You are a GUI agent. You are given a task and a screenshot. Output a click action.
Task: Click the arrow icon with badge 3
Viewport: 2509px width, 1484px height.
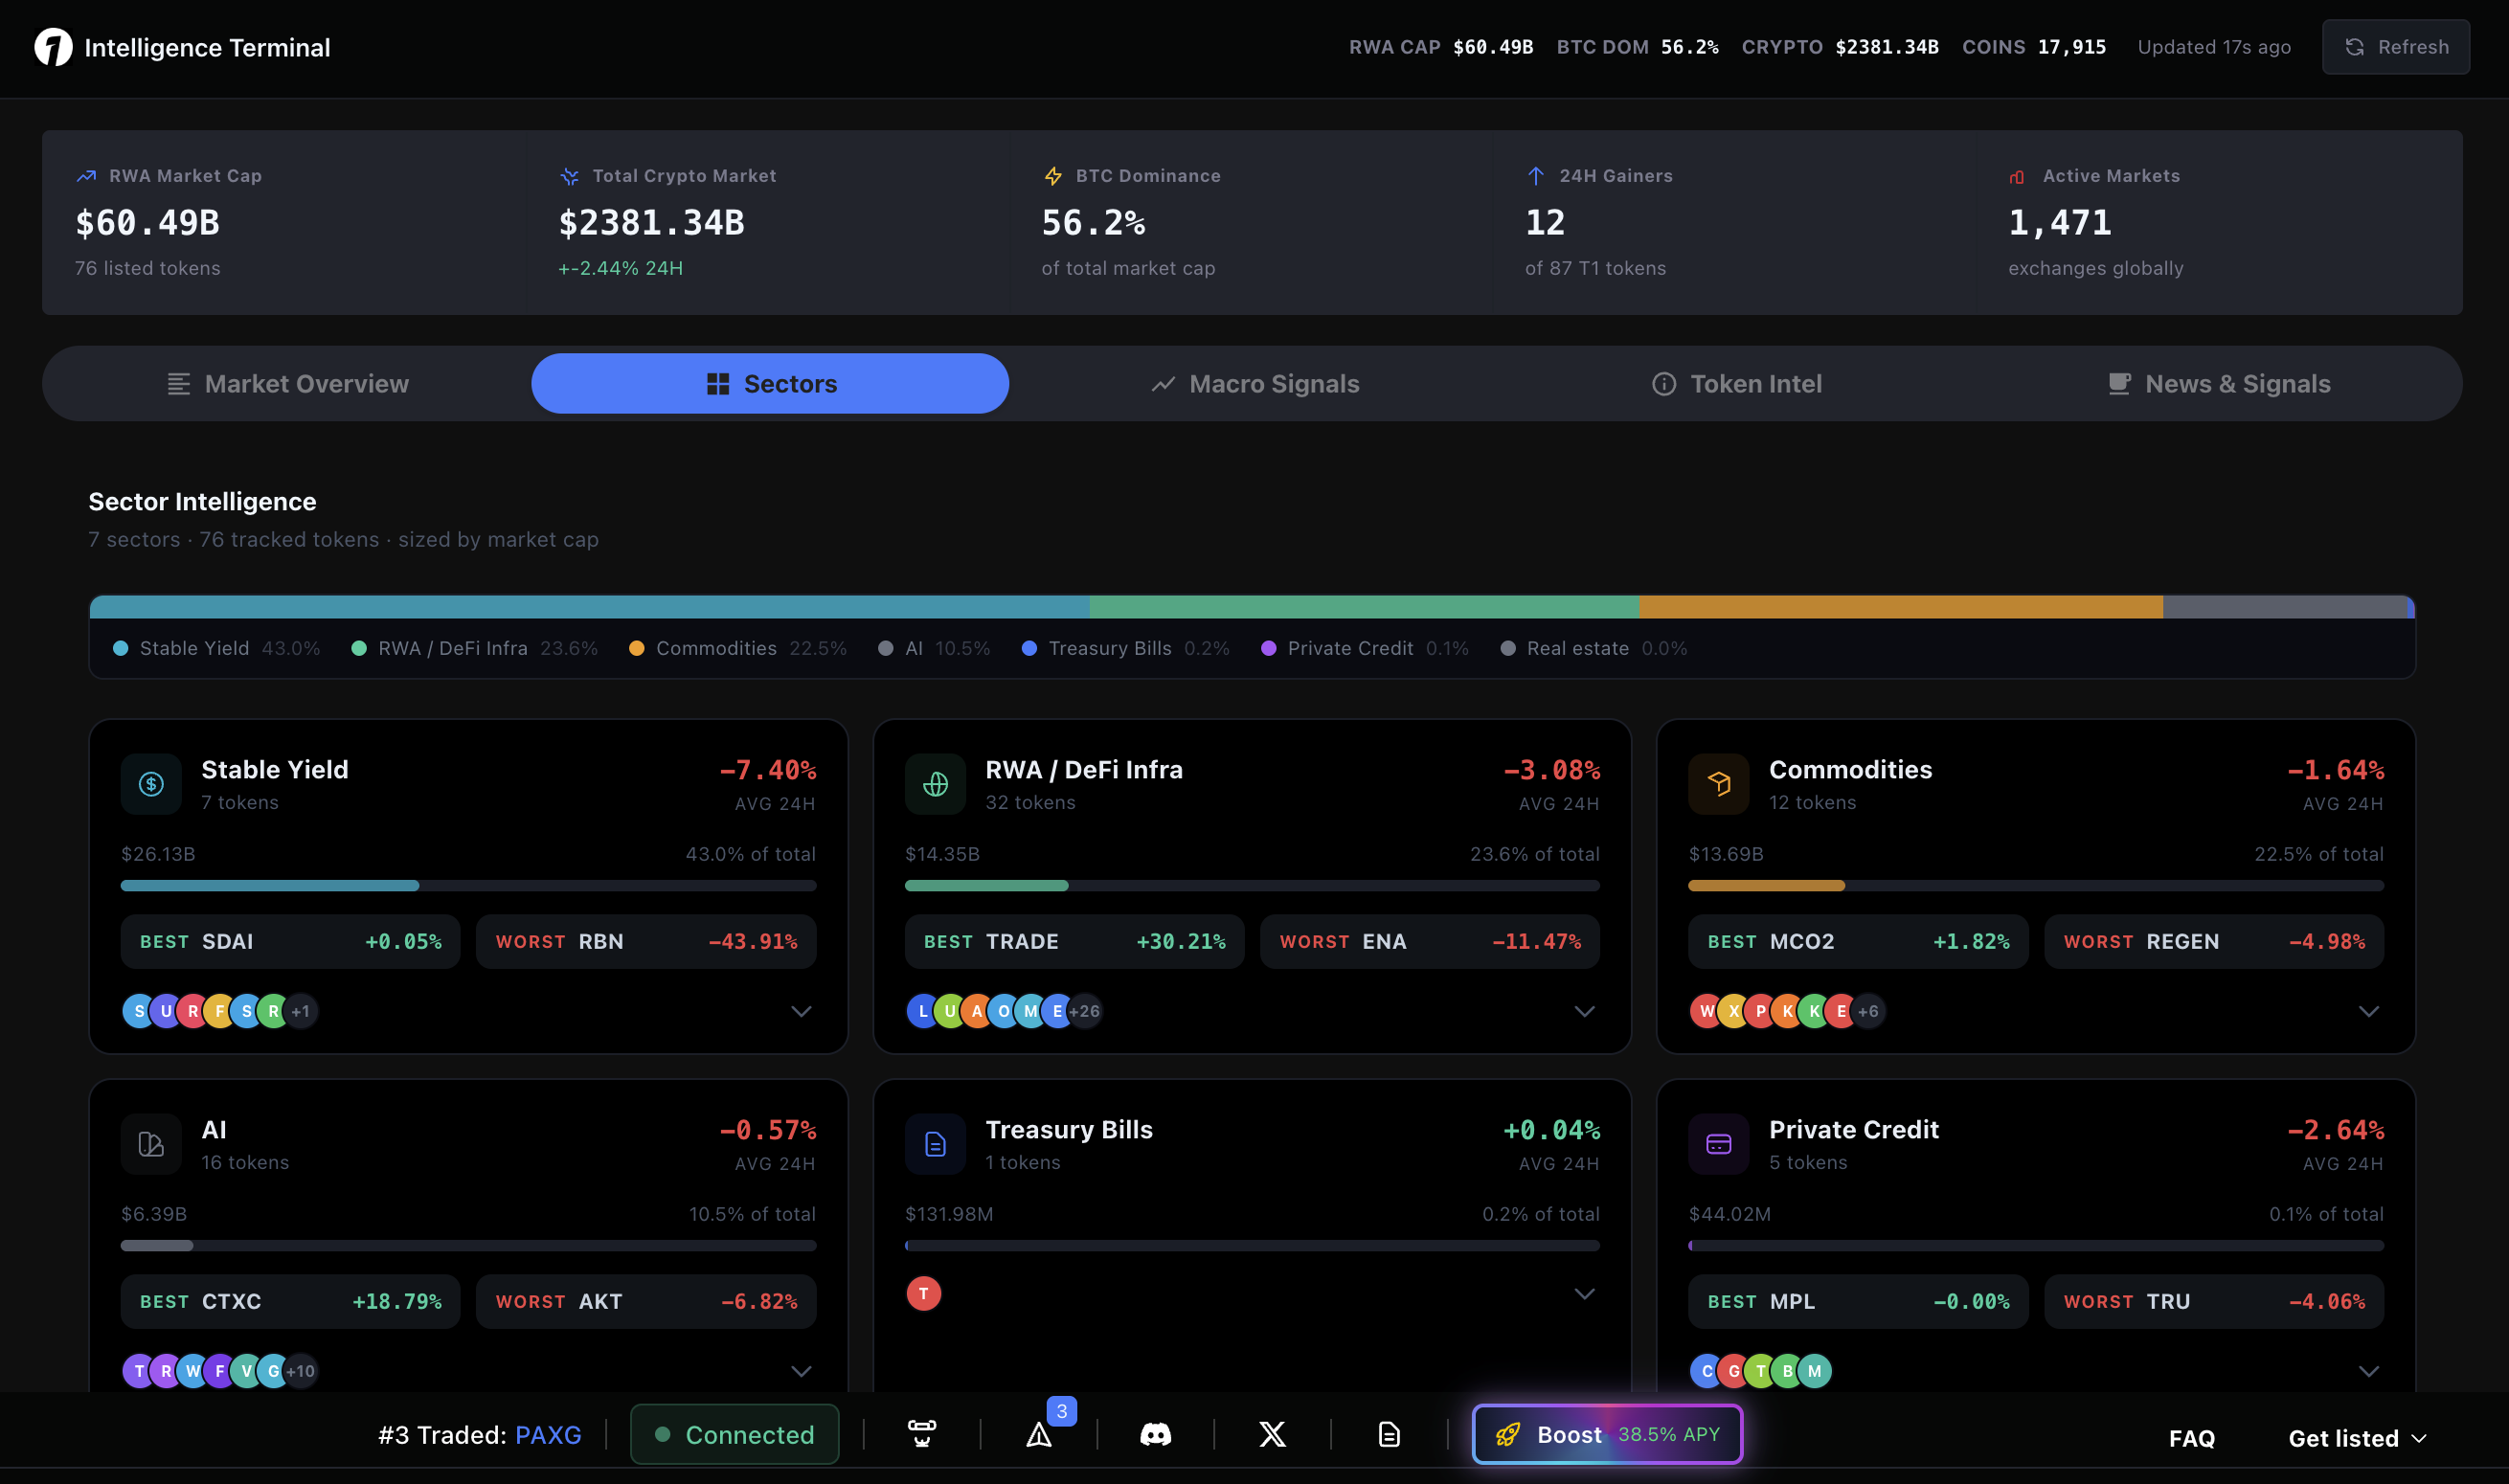[x=1039, y=1435]
